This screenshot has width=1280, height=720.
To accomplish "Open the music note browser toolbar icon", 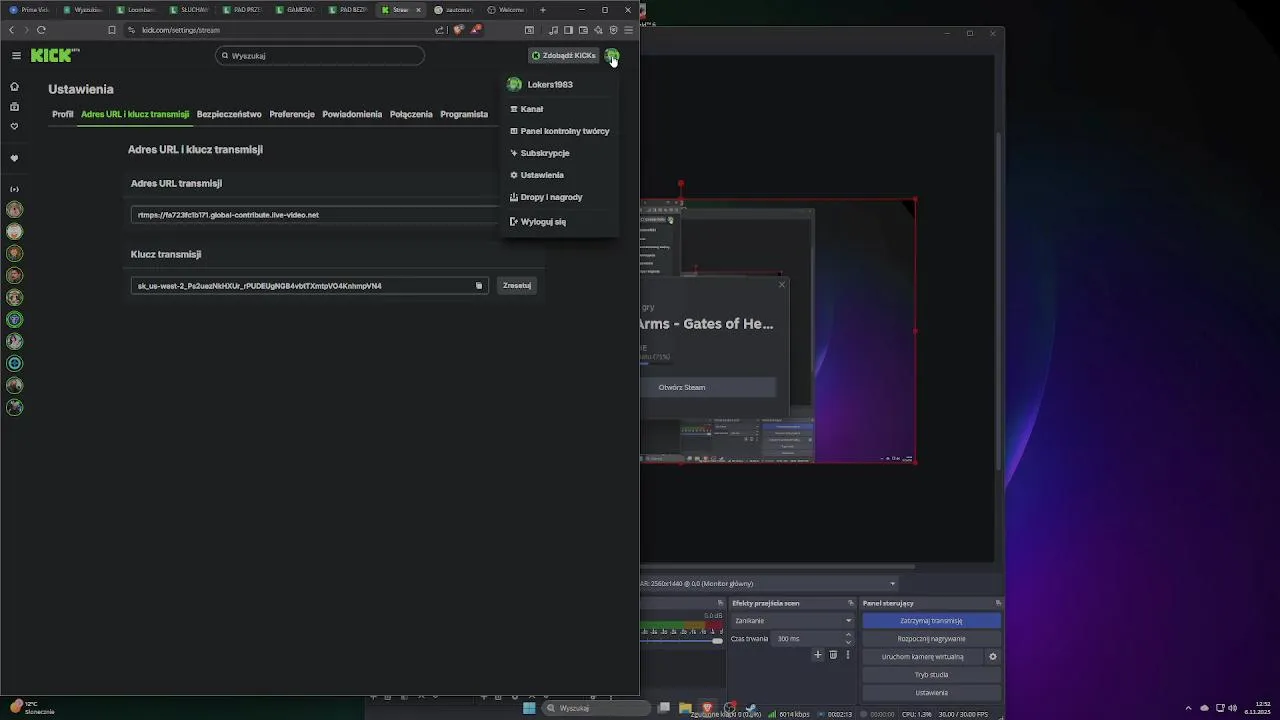I will pos(553,30).
